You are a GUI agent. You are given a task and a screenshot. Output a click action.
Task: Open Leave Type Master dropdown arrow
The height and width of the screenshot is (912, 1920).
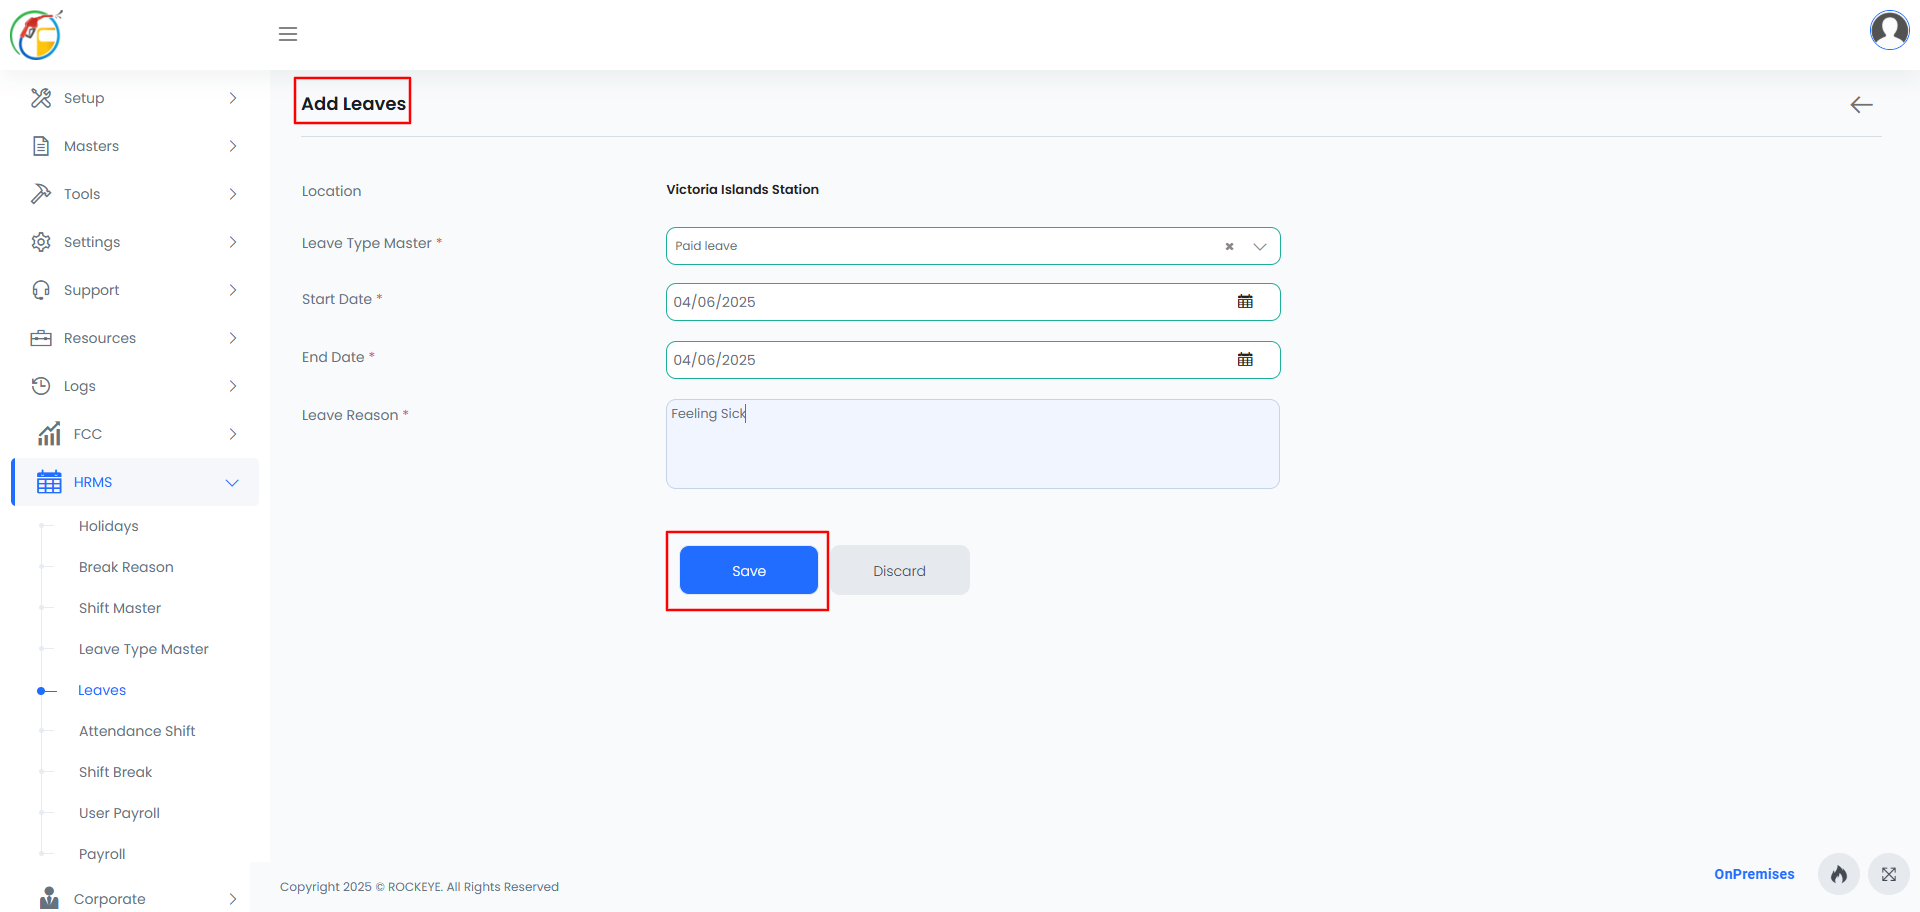pos(1260,246)
